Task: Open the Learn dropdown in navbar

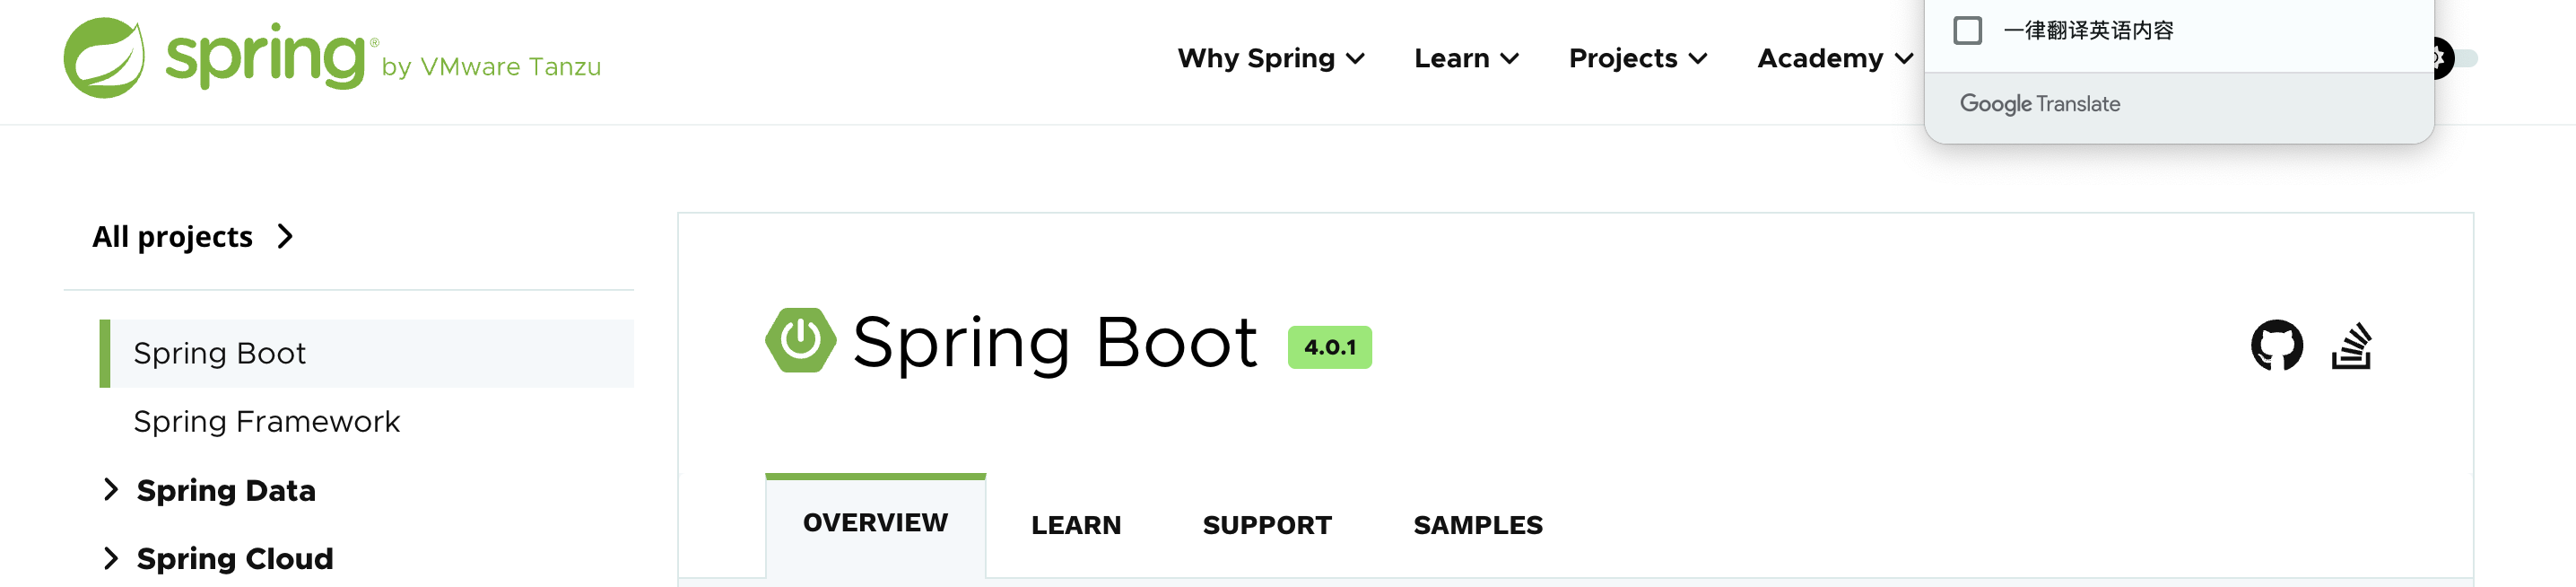Action: (1466, 59)
